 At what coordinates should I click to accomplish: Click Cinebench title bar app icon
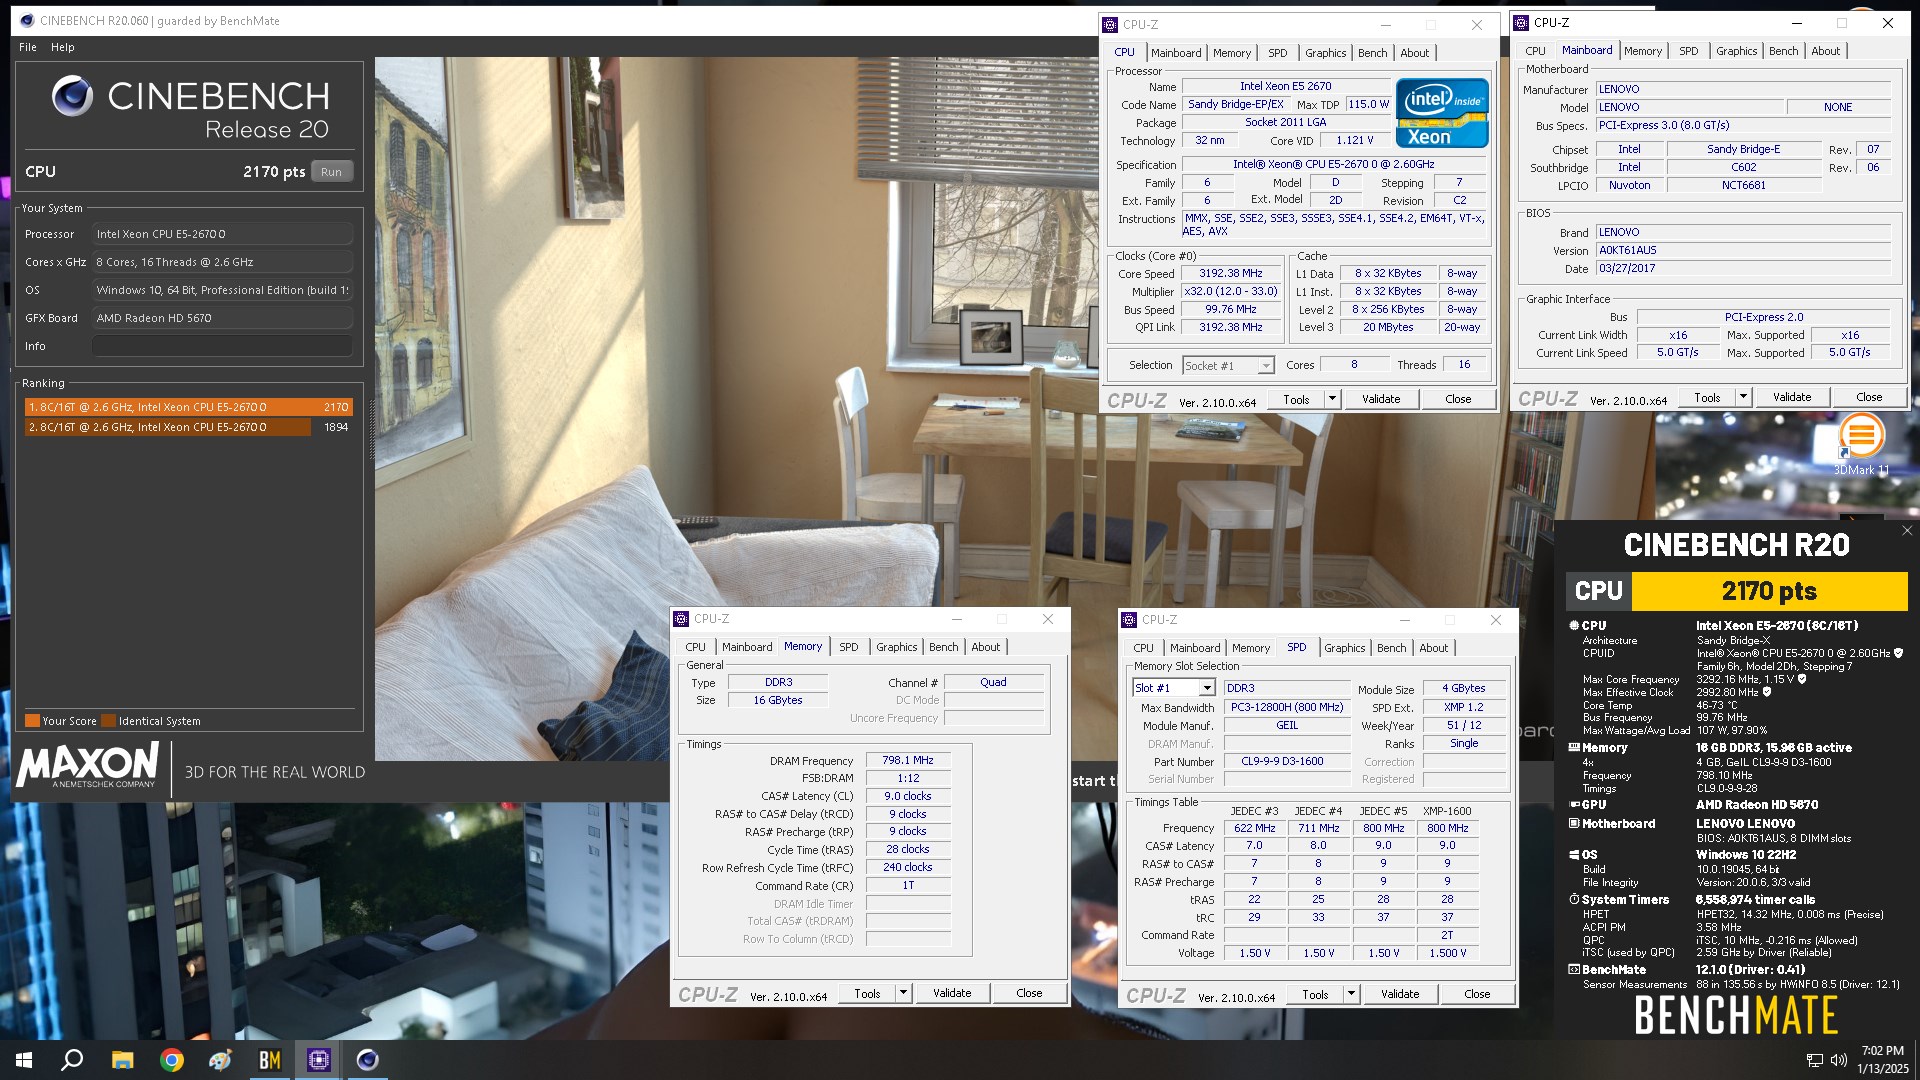click(x=26, y=20)
